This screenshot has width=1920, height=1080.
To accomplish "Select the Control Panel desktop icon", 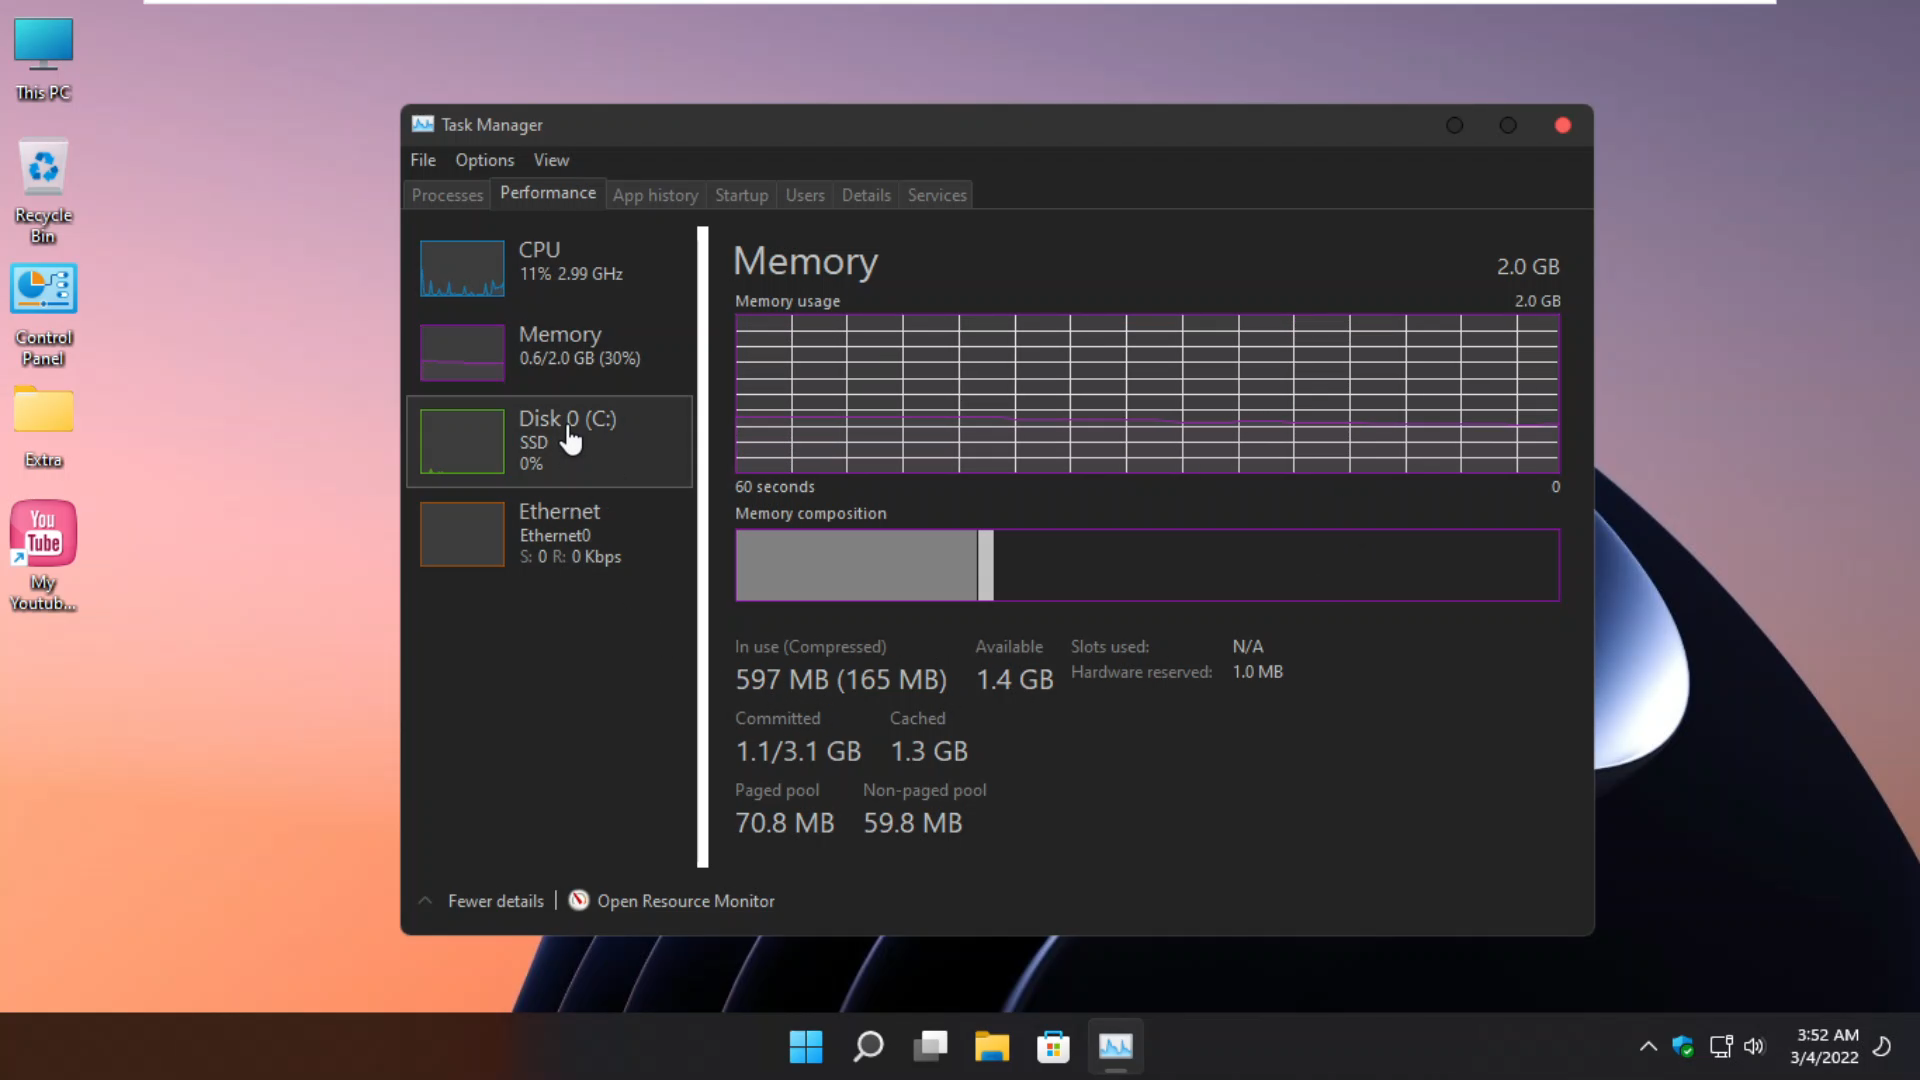I will tap(43, 315).
